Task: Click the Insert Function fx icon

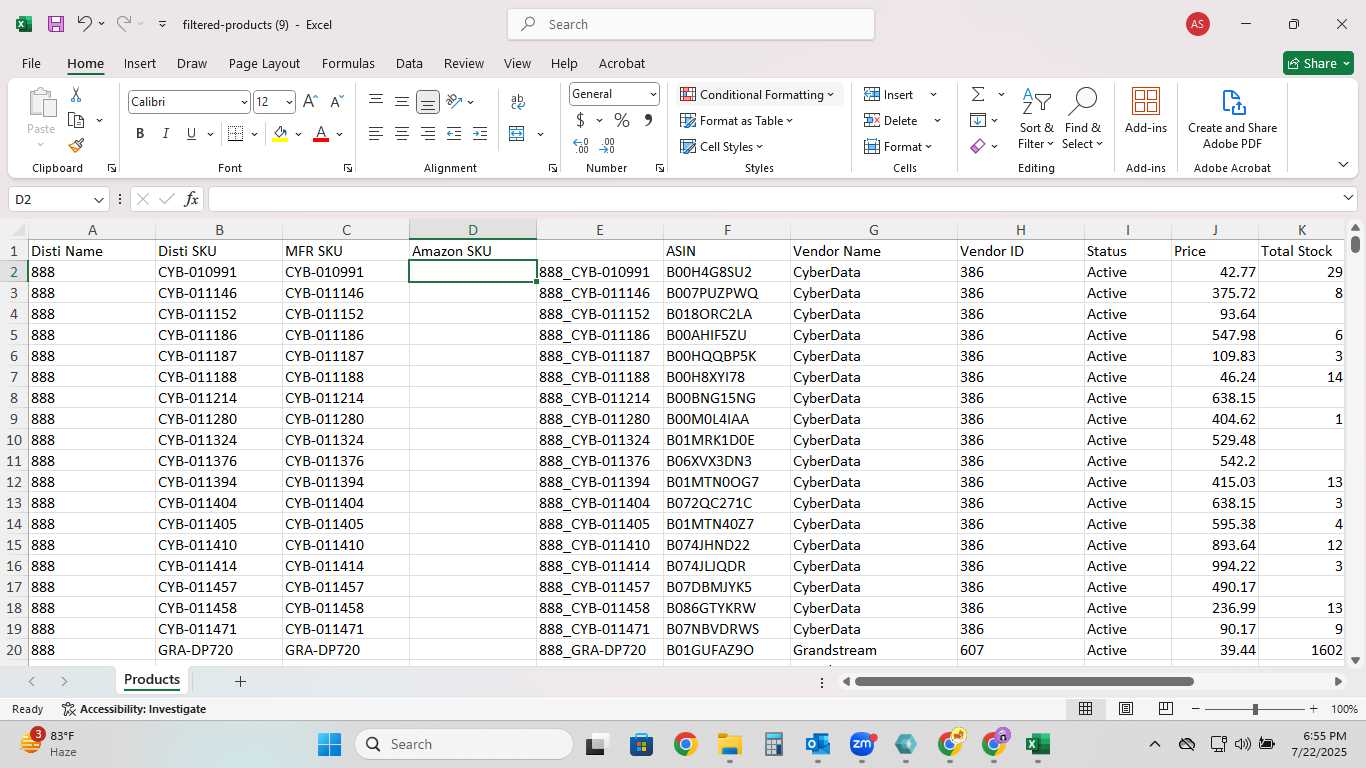Action: click(x=192, y=199)
